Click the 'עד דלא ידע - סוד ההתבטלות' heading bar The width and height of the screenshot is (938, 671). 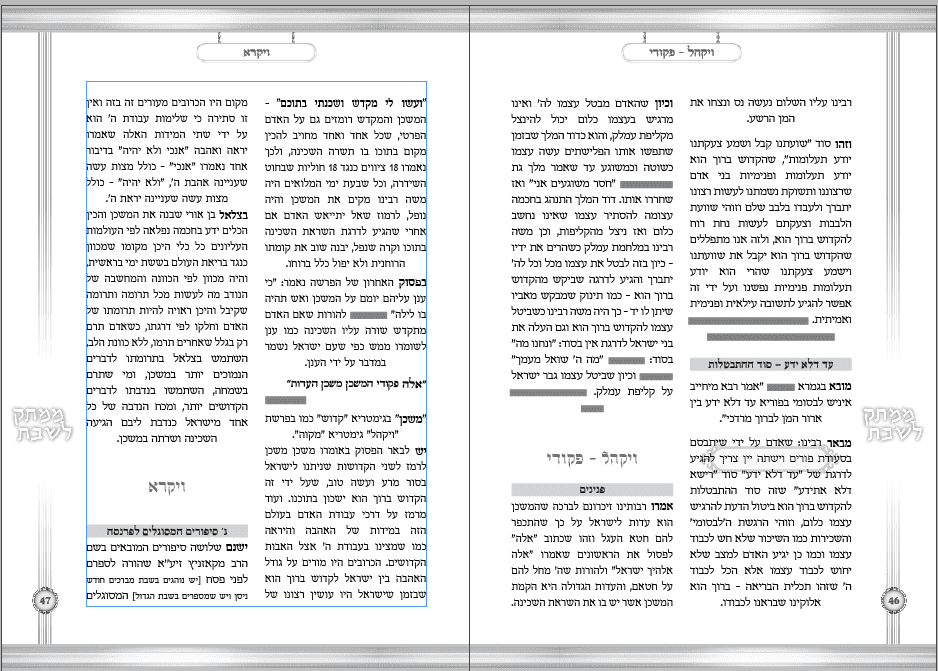pos(770,364)
